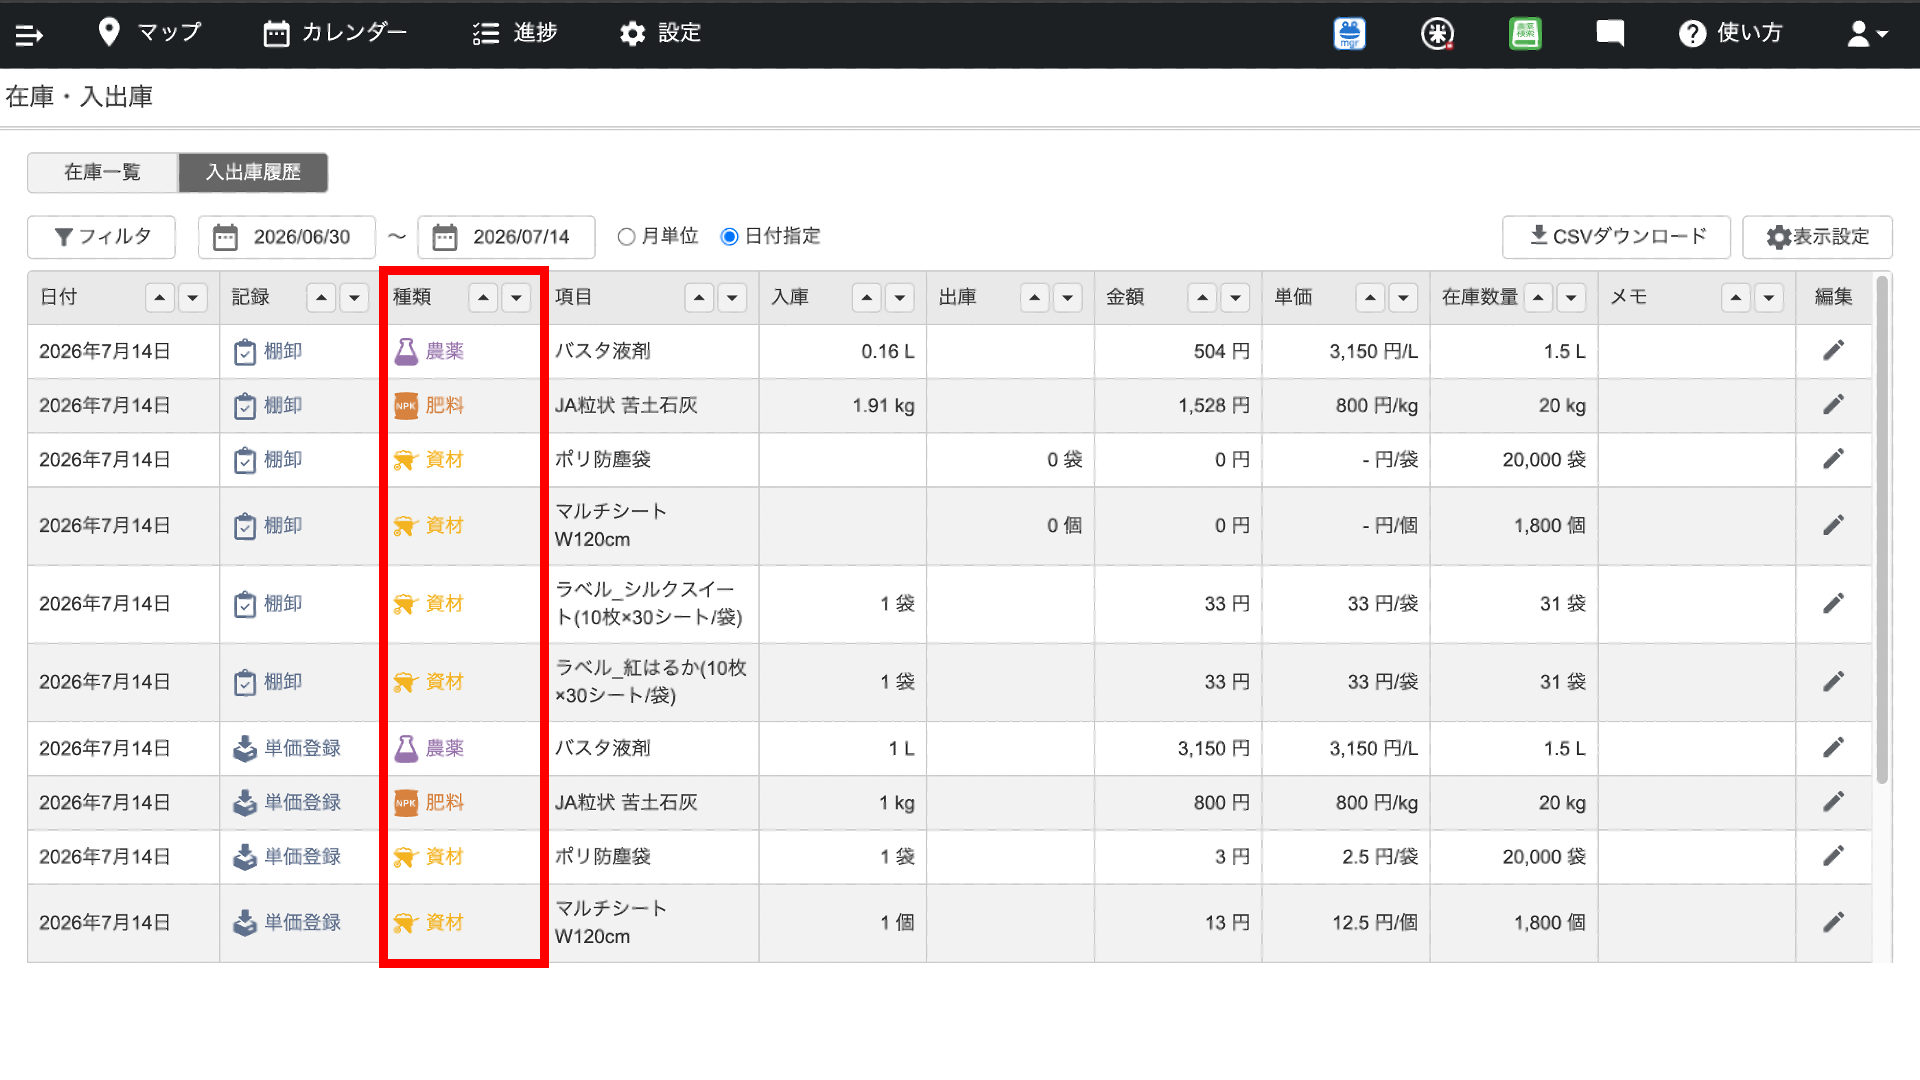1920x1080 pixels.
Task: Edit the マルチシート W120cm 単価登録 row pencil
Action: (x=1833, y=922)
